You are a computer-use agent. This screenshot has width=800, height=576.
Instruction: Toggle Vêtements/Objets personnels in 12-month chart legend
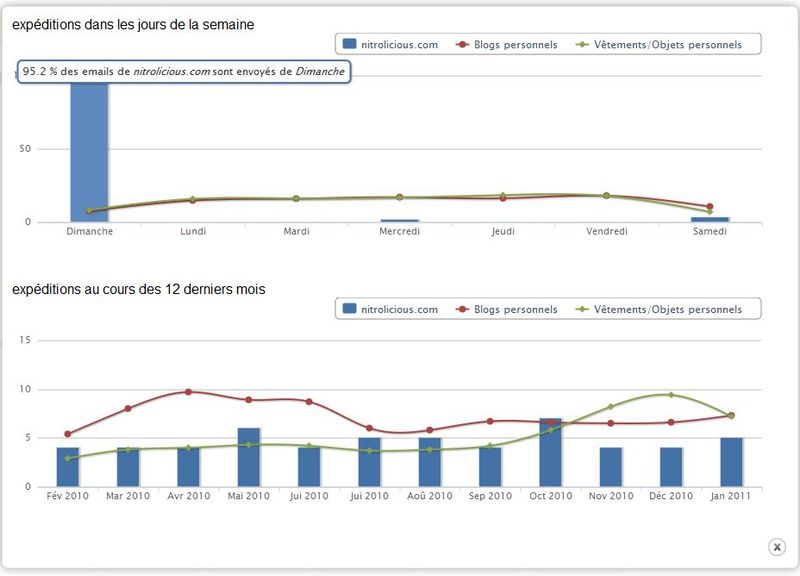659,309
